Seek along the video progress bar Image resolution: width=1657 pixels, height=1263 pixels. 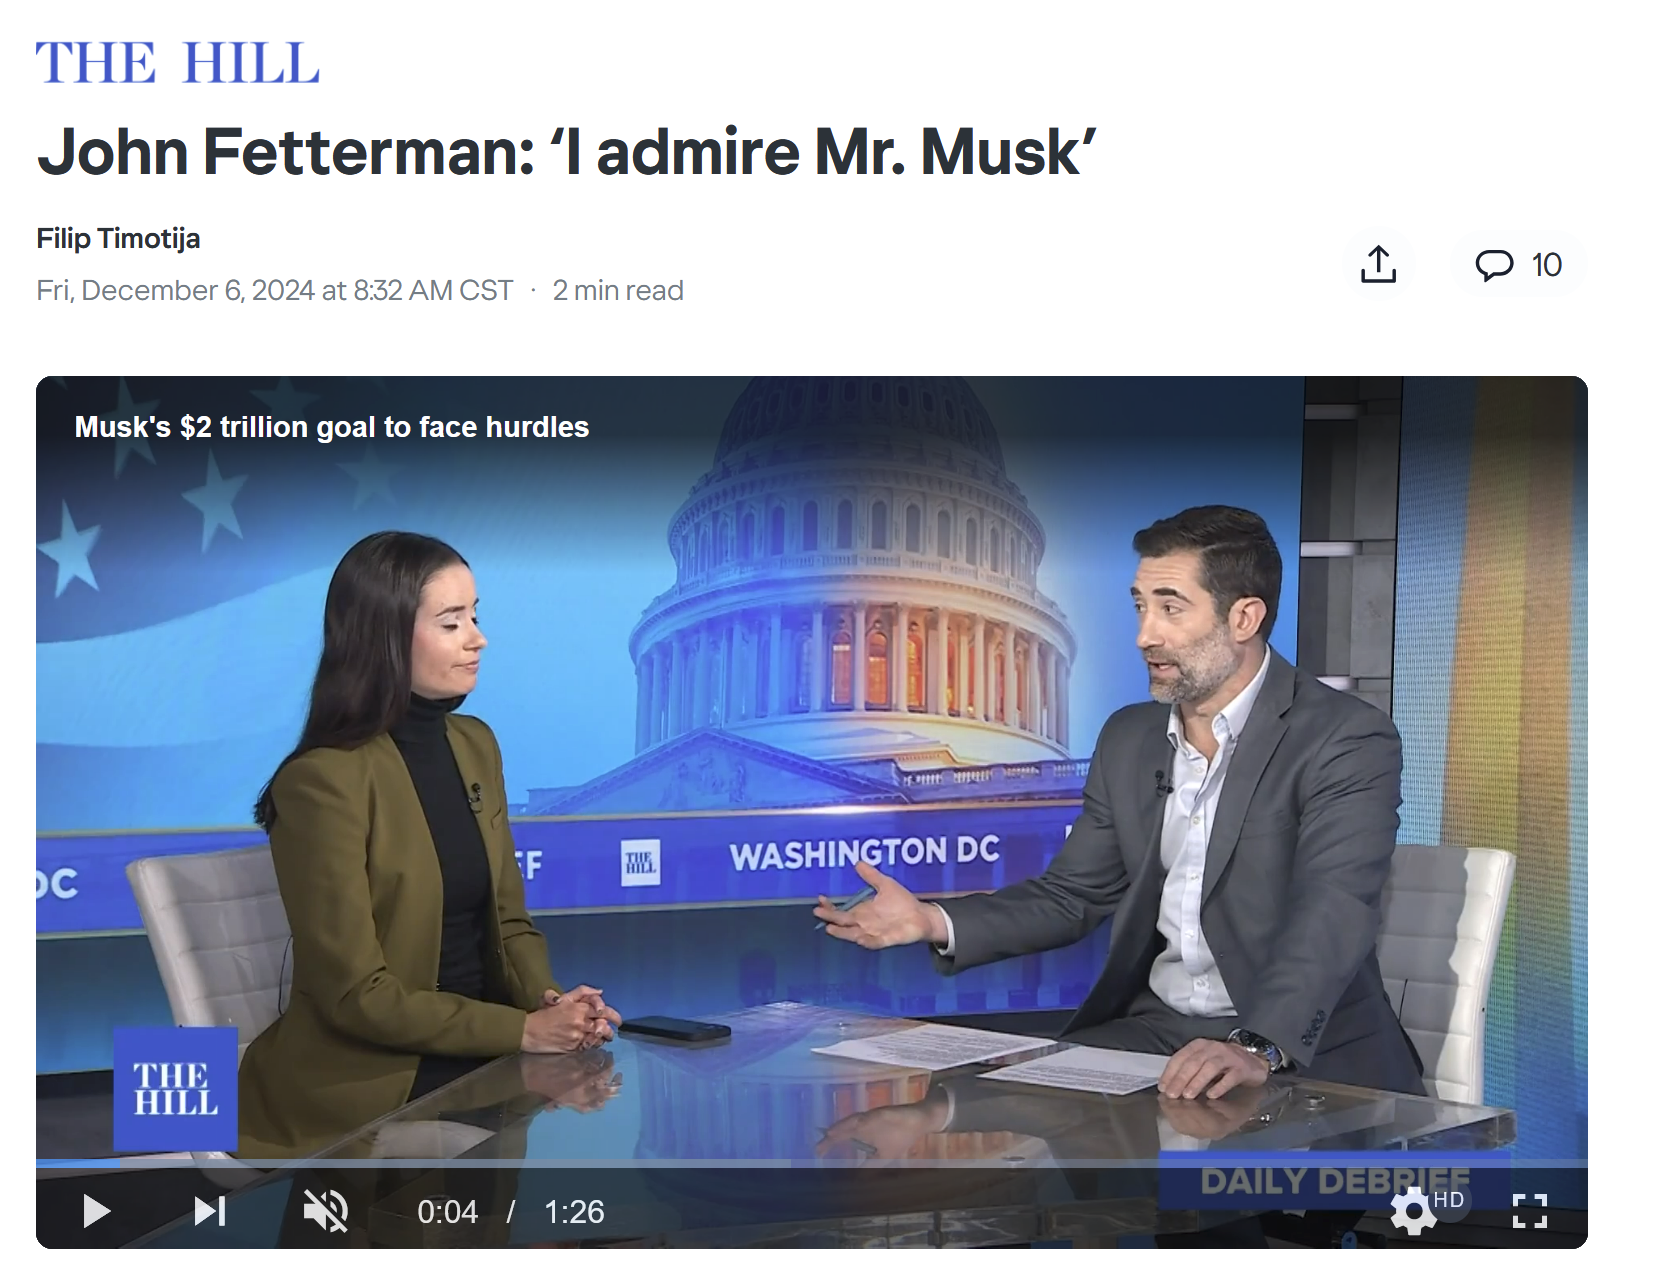812,1163
